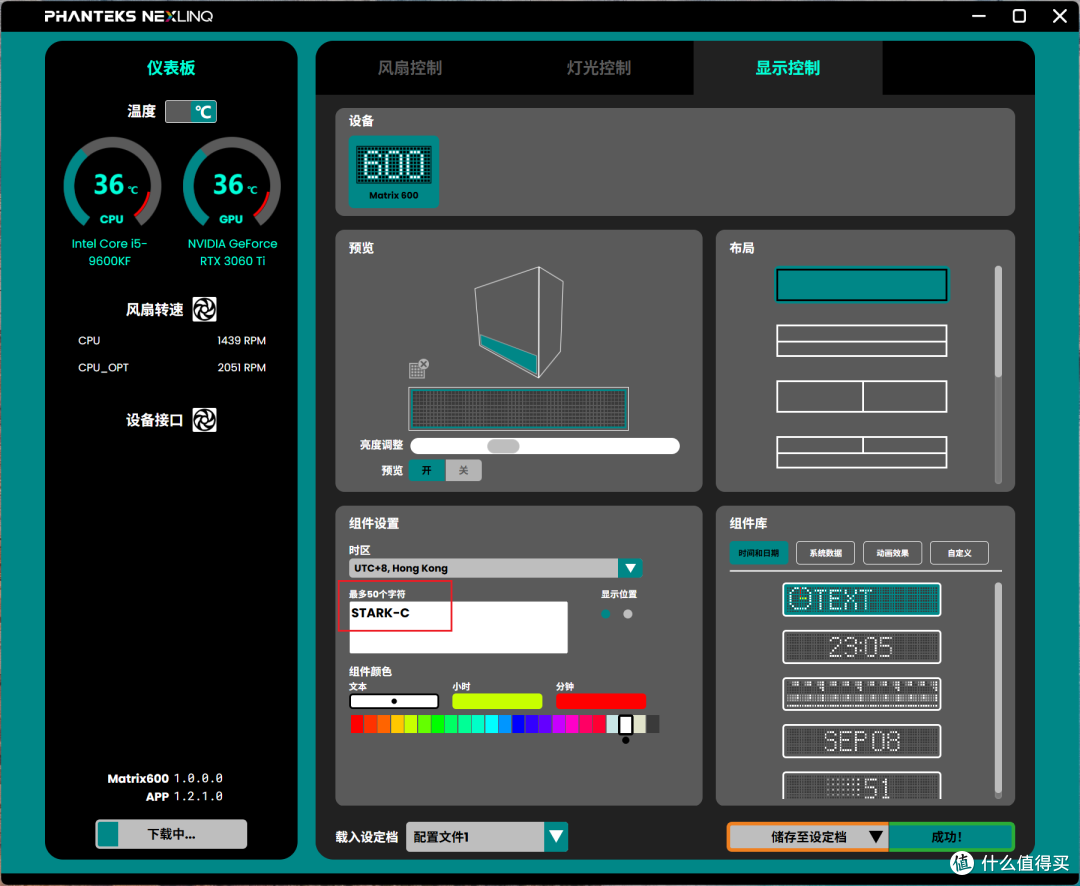Select the 23:05 time widget

coord(861,647)
